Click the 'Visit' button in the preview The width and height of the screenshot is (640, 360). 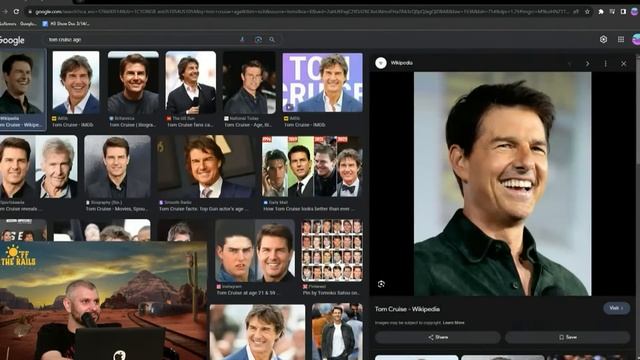(x=616, y=308)
